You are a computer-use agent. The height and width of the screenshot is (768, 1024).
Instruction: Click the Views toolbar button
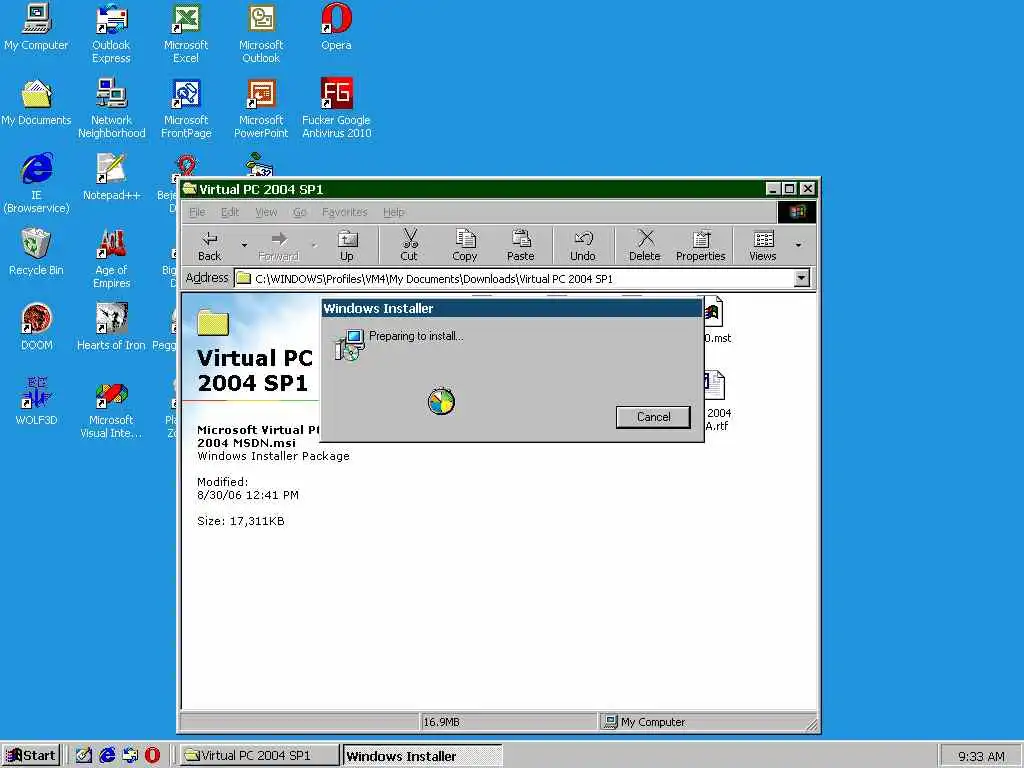(x=763, y=246)
